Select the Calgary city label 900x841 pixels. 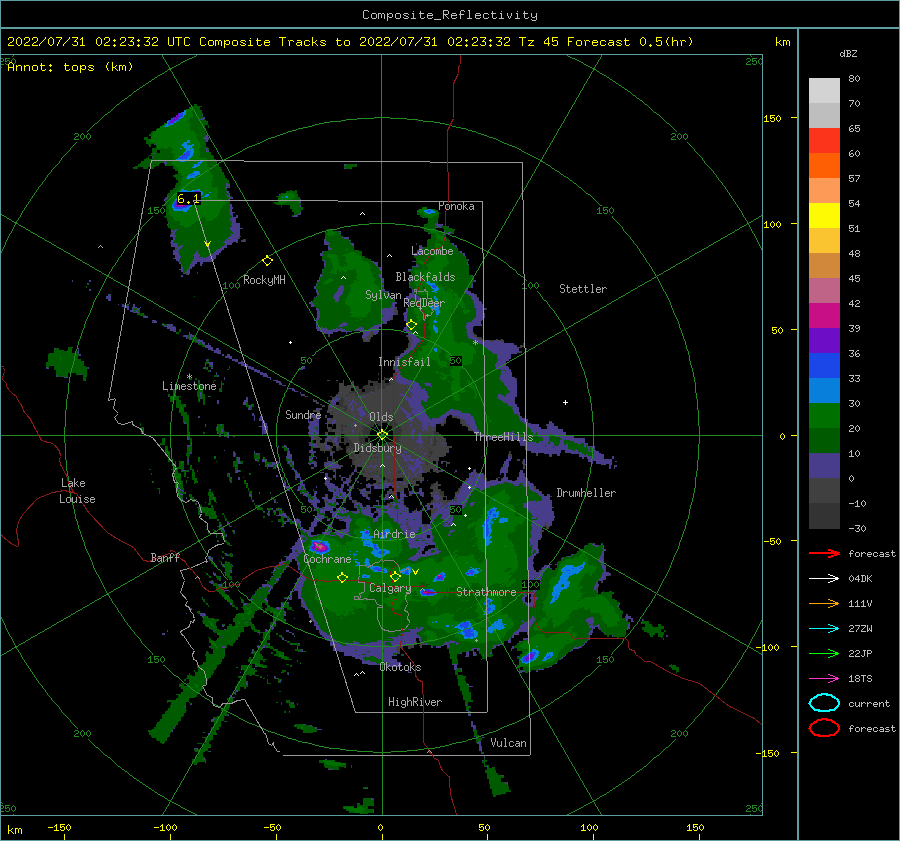click(390, 588)
